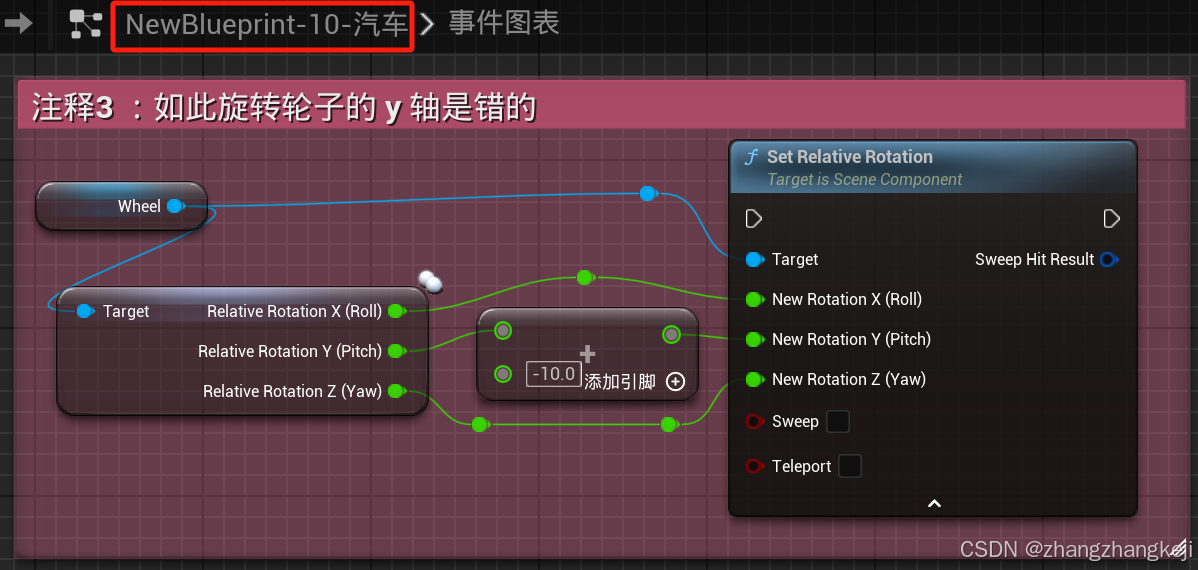Click Set Relative Rotation input exec pin
The height and width of the screenshot is (570, 1198).
[754, 219]
